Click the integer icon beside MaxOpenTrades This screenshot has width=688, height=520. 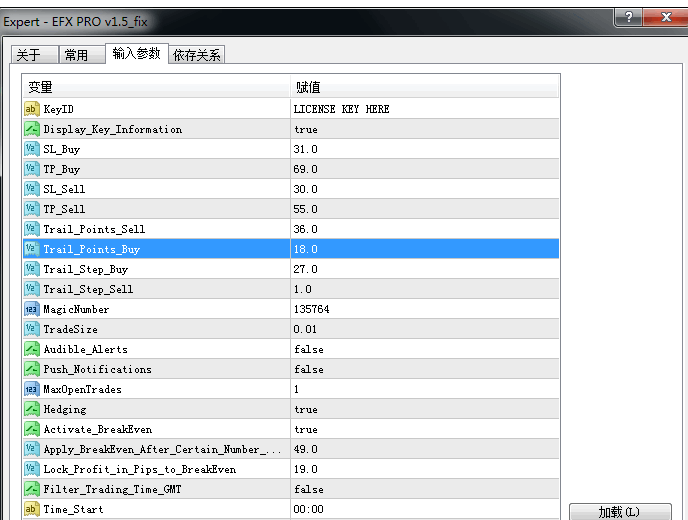(x=31, y=389)
